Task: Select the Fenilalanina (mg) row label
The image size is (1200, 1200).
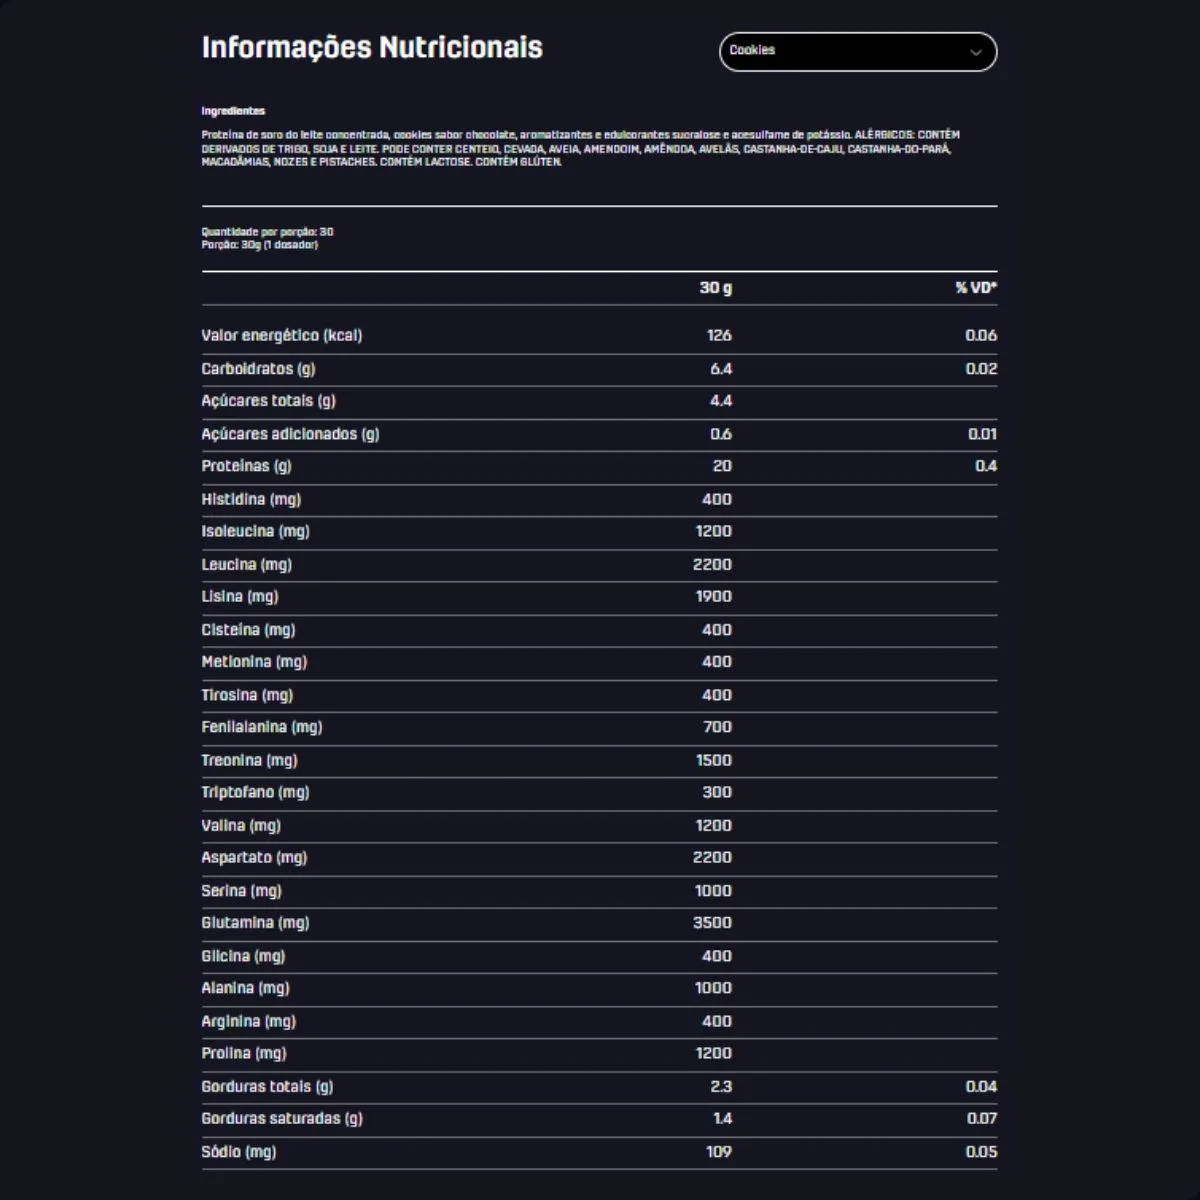Action: (261, 727)
